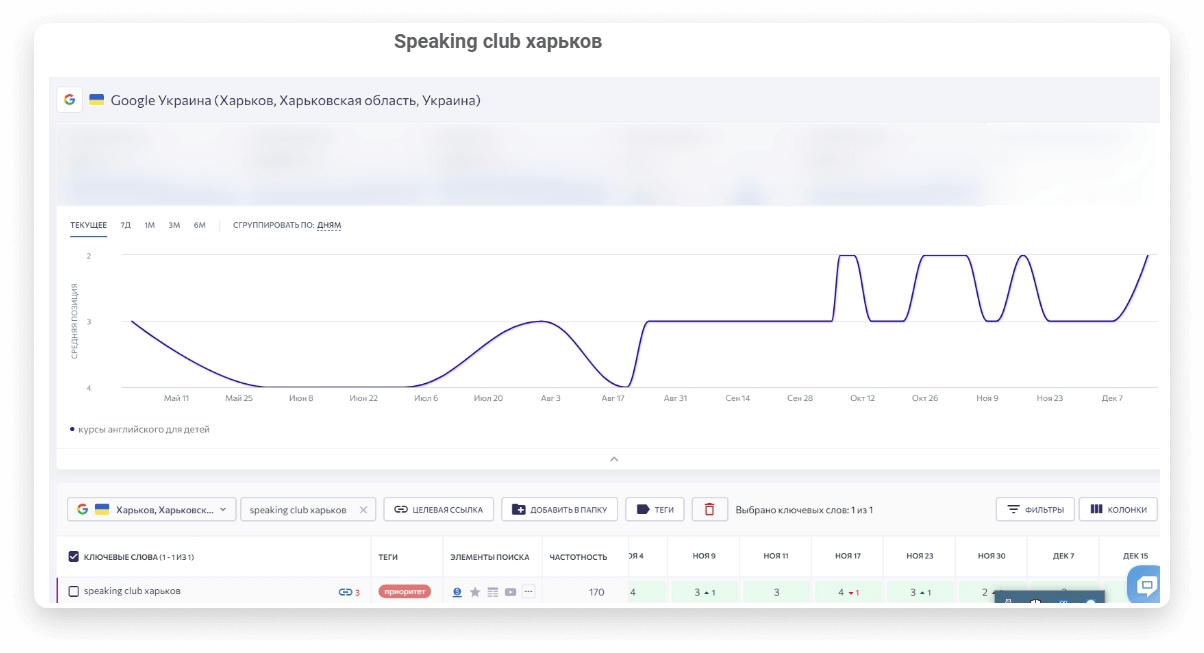Open the ТЕГИ button
Image resolution: width=1204 pixels, height=653 pixels.
(x=654, y=509)
